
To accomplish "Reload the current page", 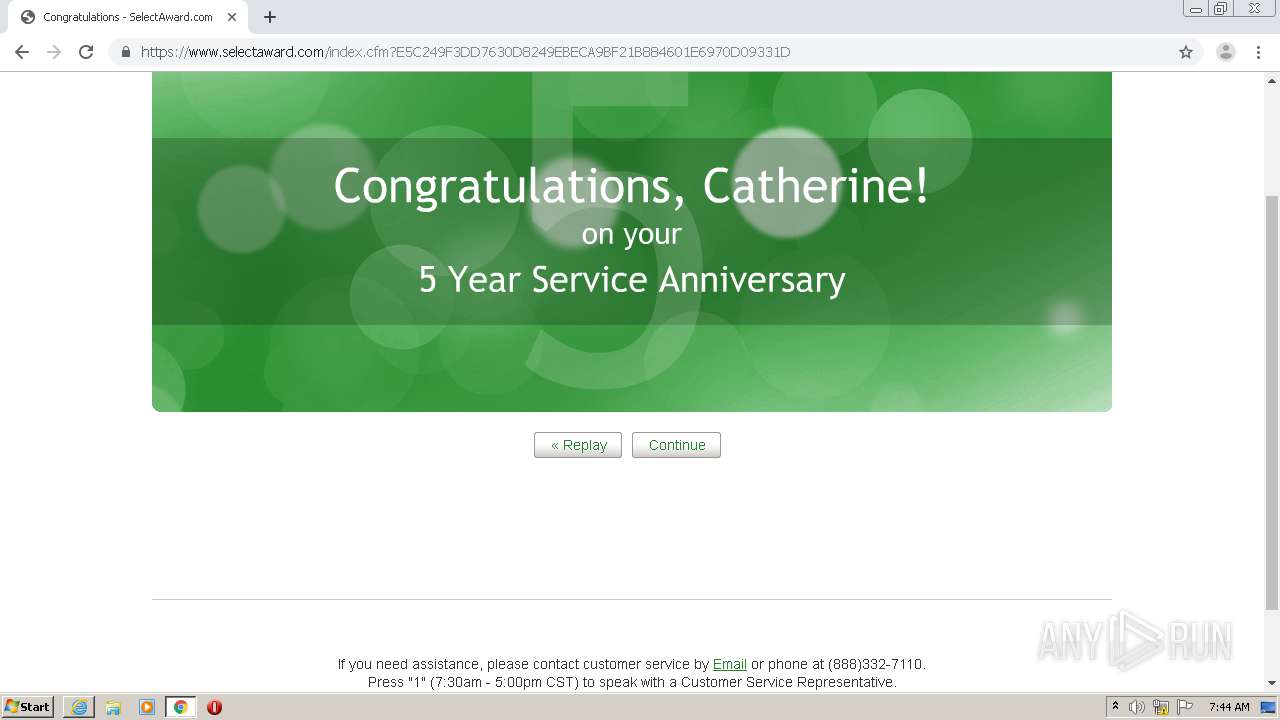I will click(x=86, y=52).
